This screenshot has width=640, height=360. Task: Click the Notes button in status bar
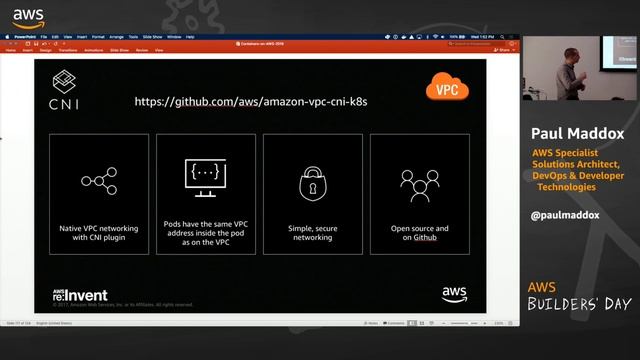click(x=371, y=323)
